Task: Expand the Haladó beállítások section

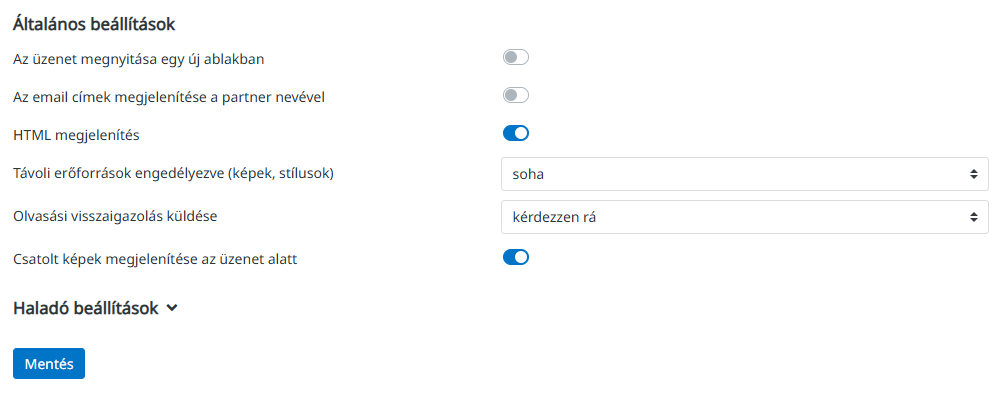Action: [x=86, y=309]
